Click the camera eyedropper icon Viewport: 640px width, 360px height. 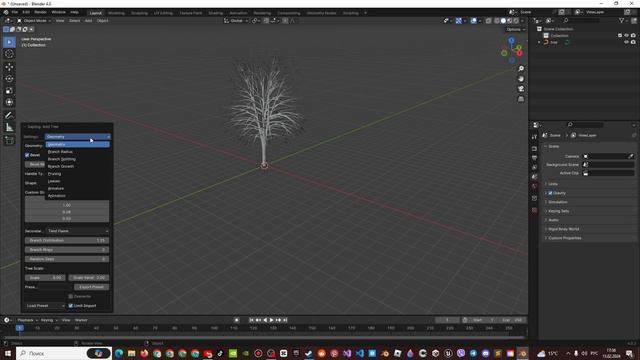[x=631, y=156]
